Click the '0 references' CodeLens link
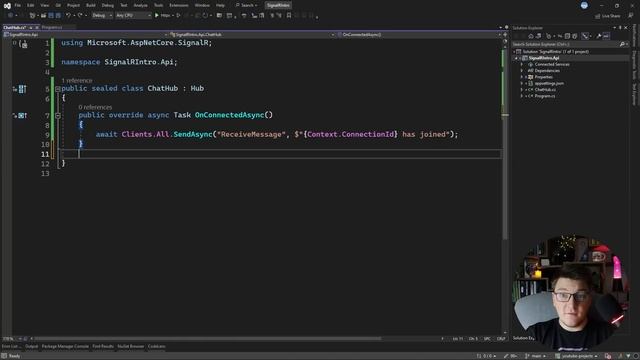Screen dimensions: 640x360 (95, 107)
